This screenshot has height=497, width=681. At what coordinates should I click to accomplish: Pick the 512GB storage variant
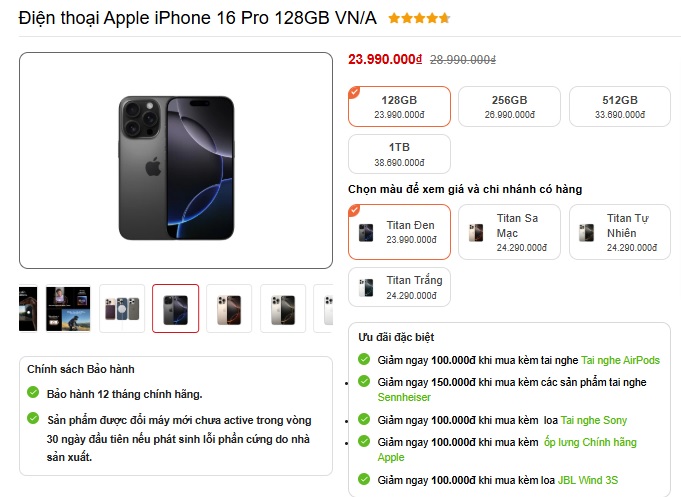[620, 106]
